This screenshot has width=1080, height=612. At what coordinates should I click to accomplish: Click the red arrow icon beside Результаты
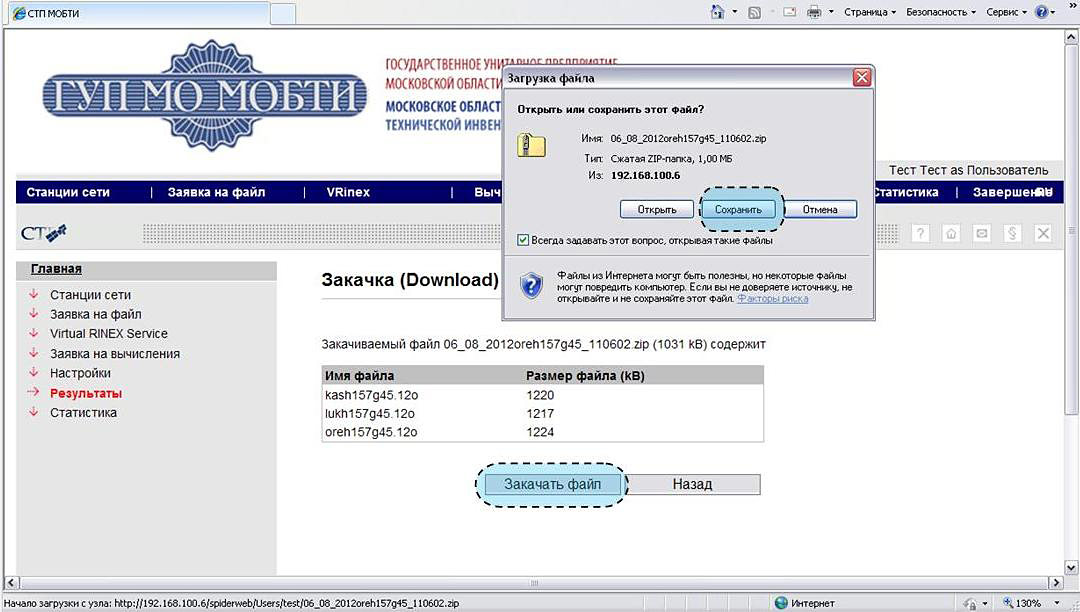click(33, 392)
